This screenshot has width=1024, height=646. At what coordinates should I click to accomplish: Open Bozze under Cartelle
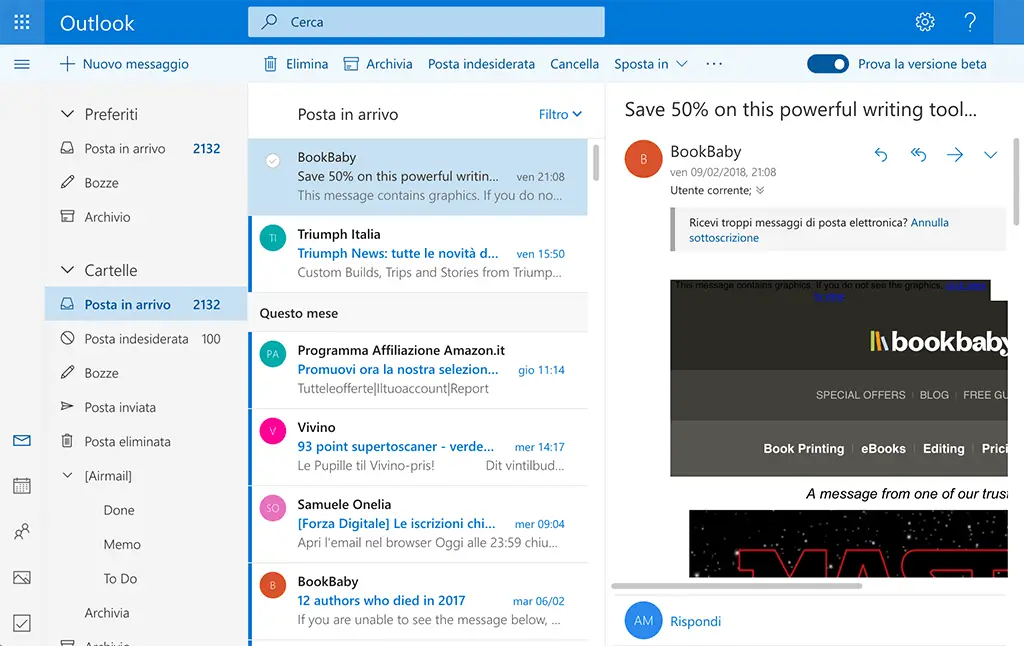(x=146, y=373)
